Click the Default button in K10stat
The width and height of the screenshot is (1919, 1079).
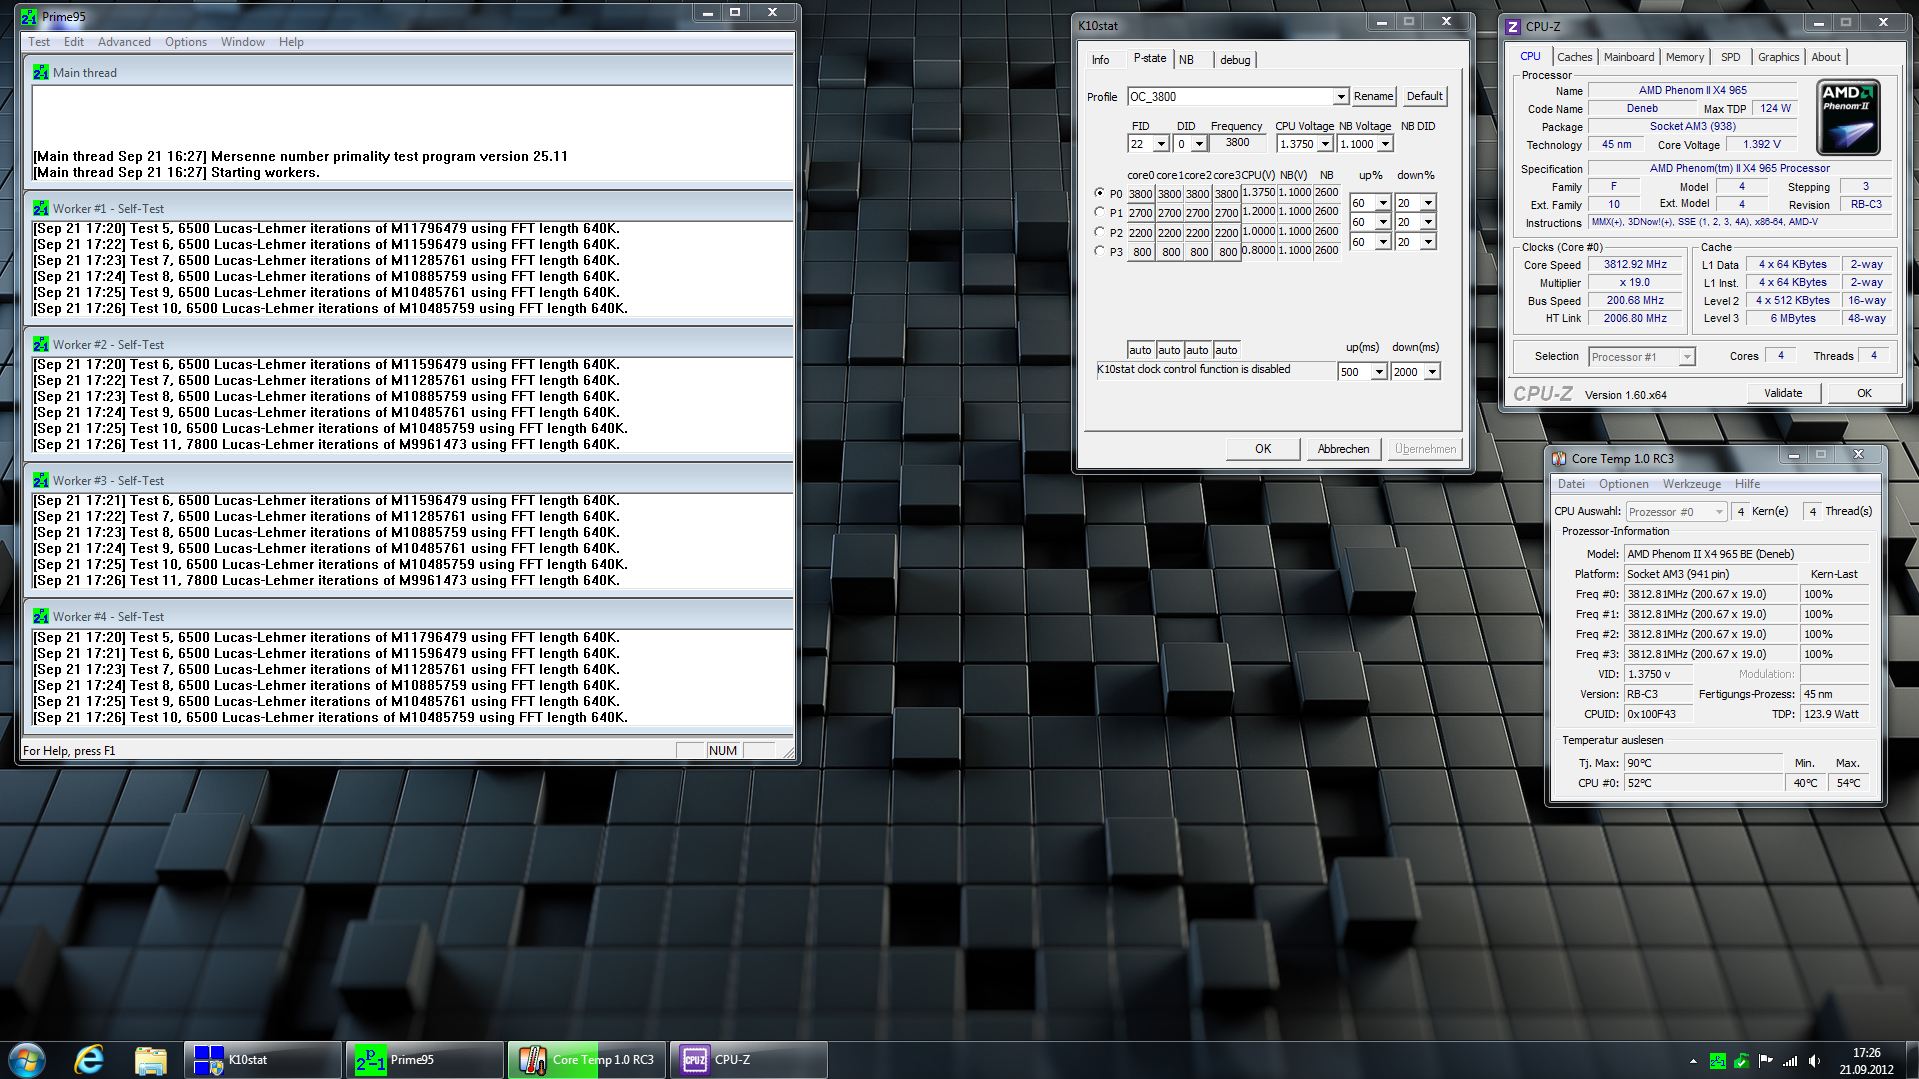(1424, 97)
